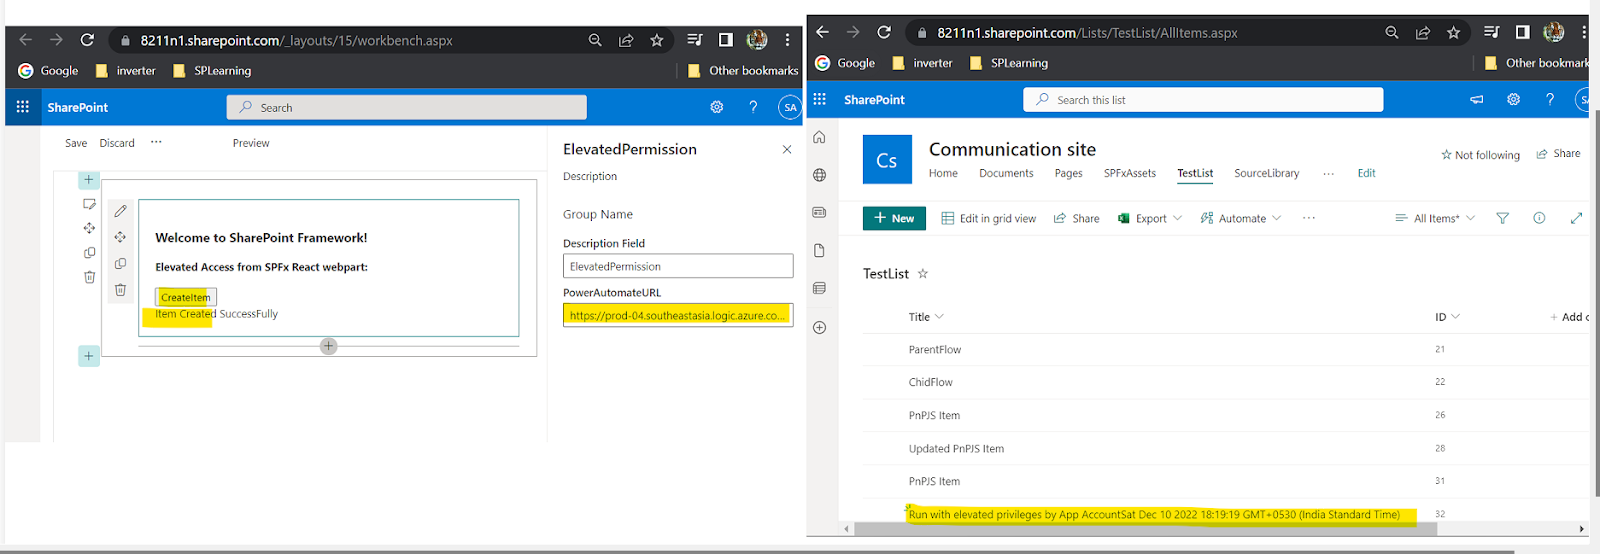This screenshot has height=554, width=1600.
Task: Expand the list to full screen
Action: [x=1576, y=218]
